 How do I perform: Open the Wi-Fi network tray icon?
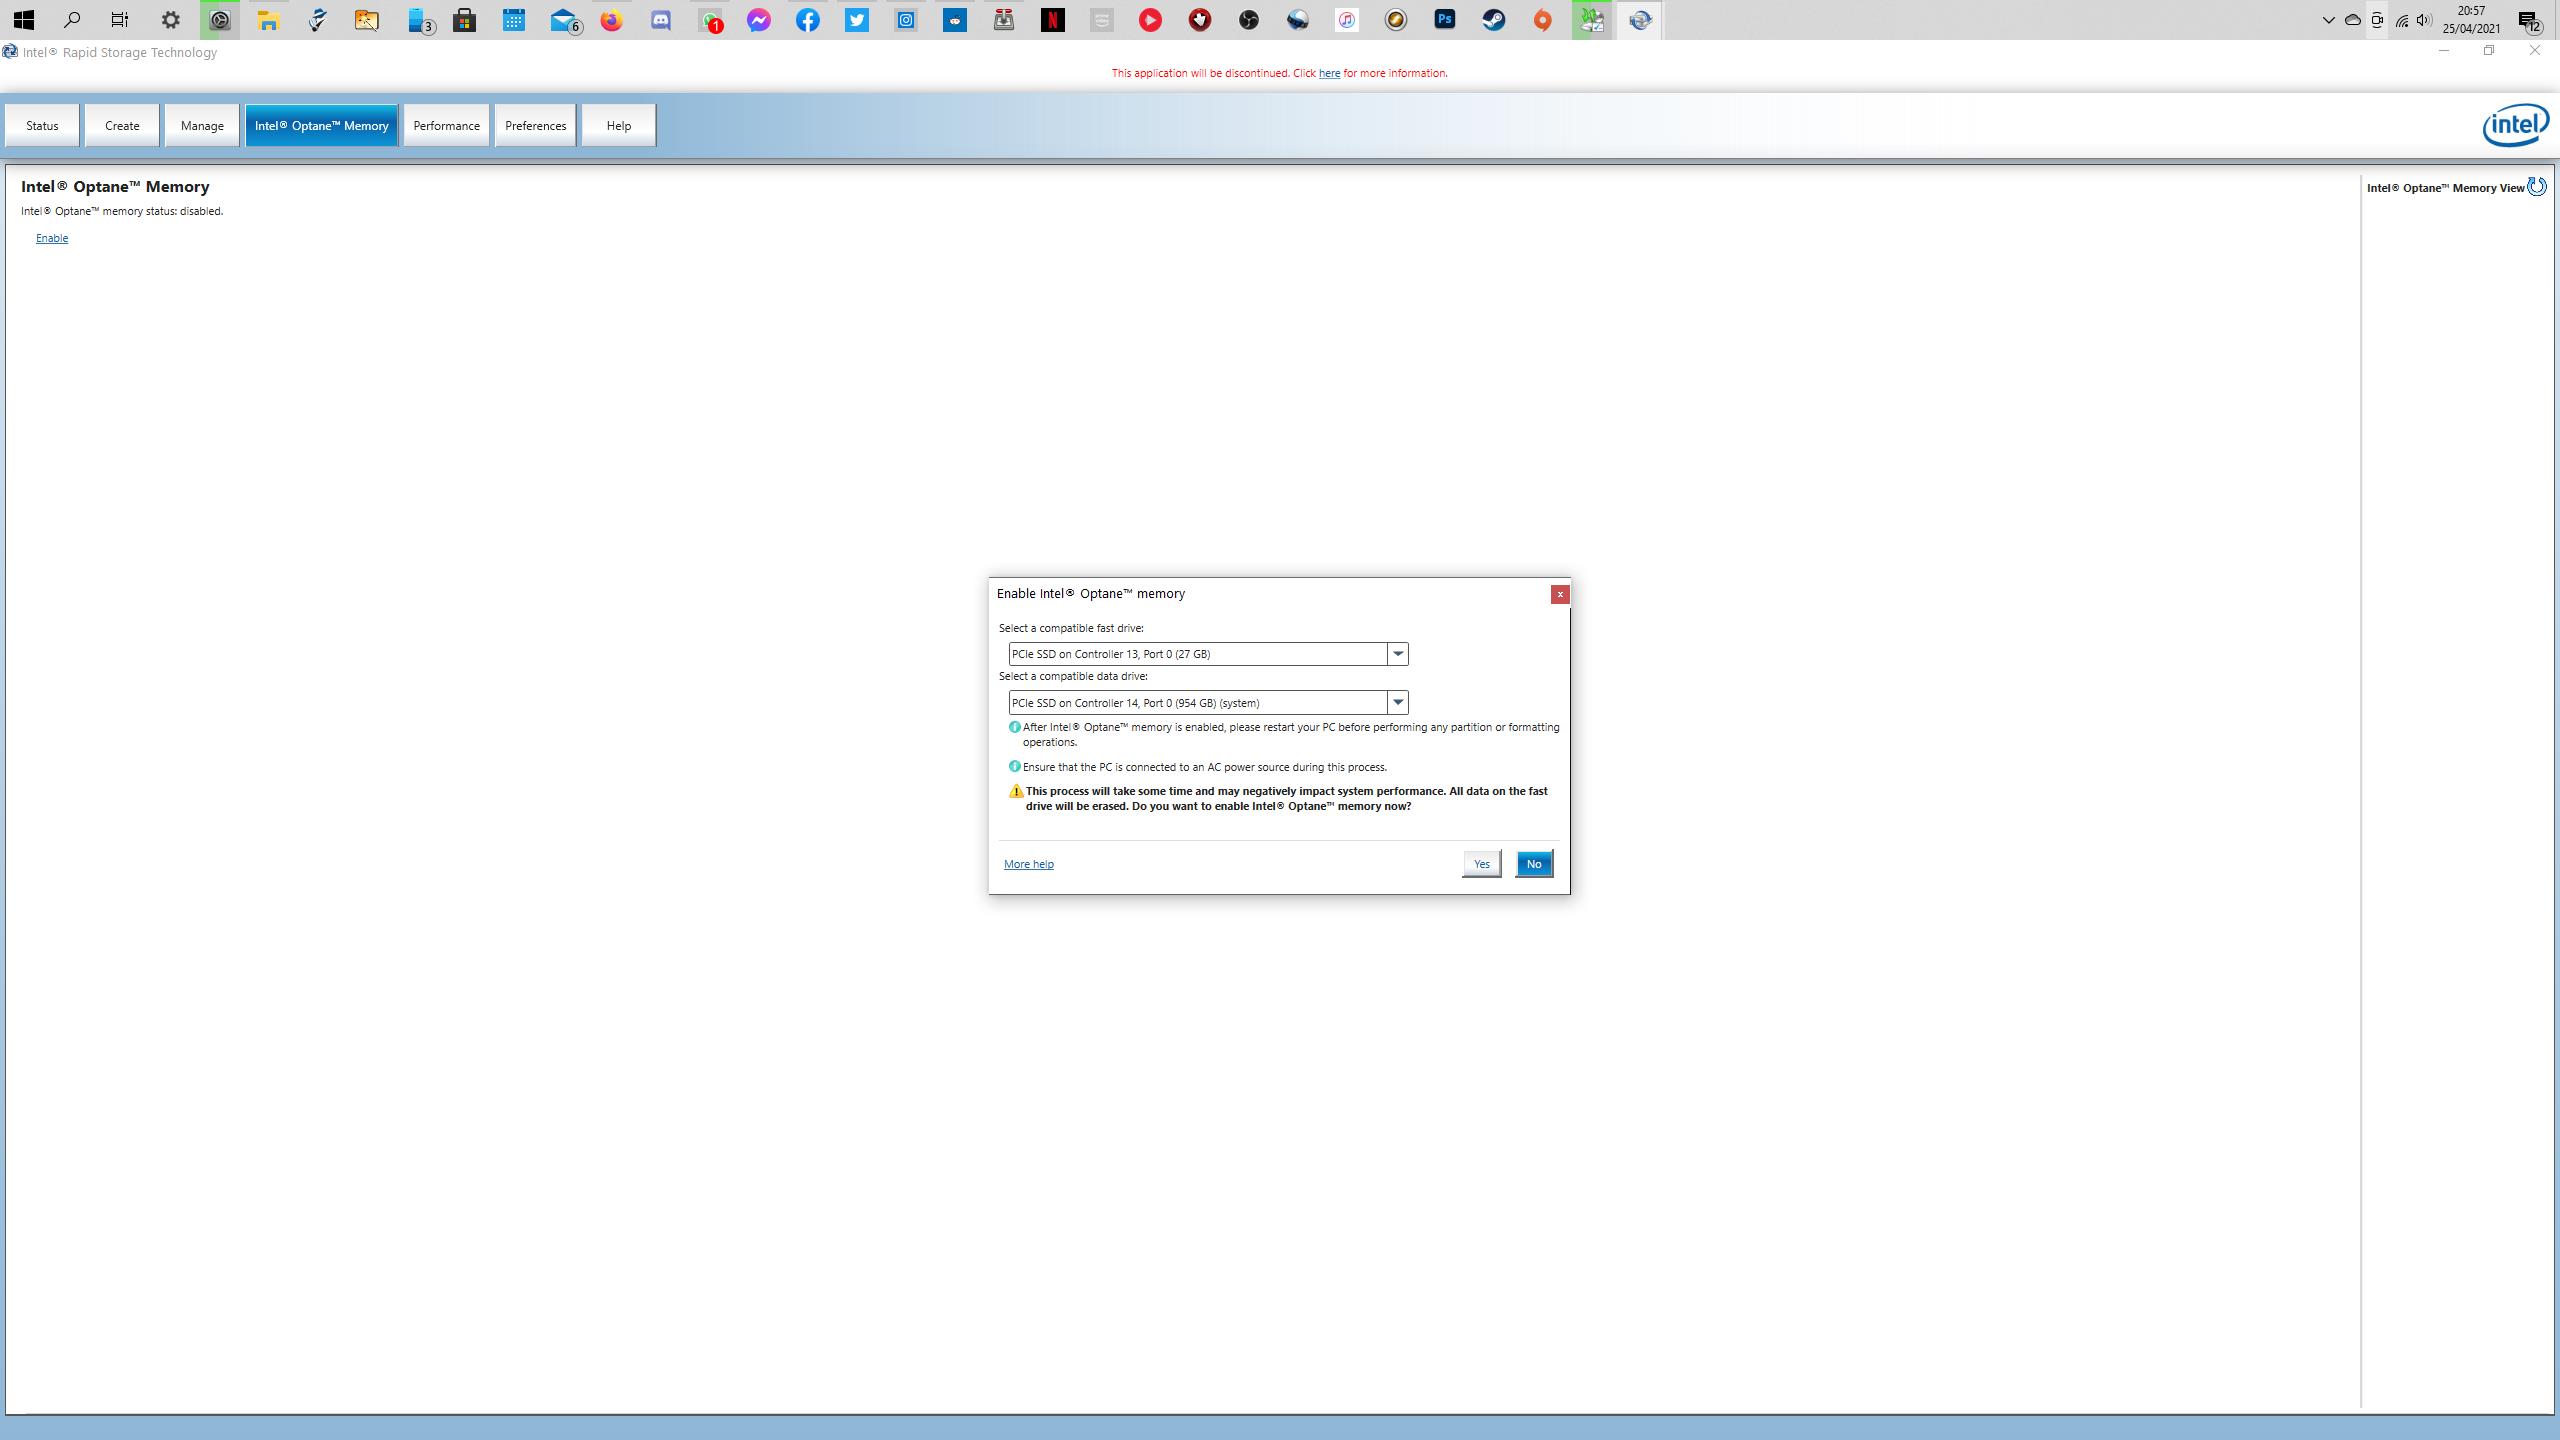2402,20
